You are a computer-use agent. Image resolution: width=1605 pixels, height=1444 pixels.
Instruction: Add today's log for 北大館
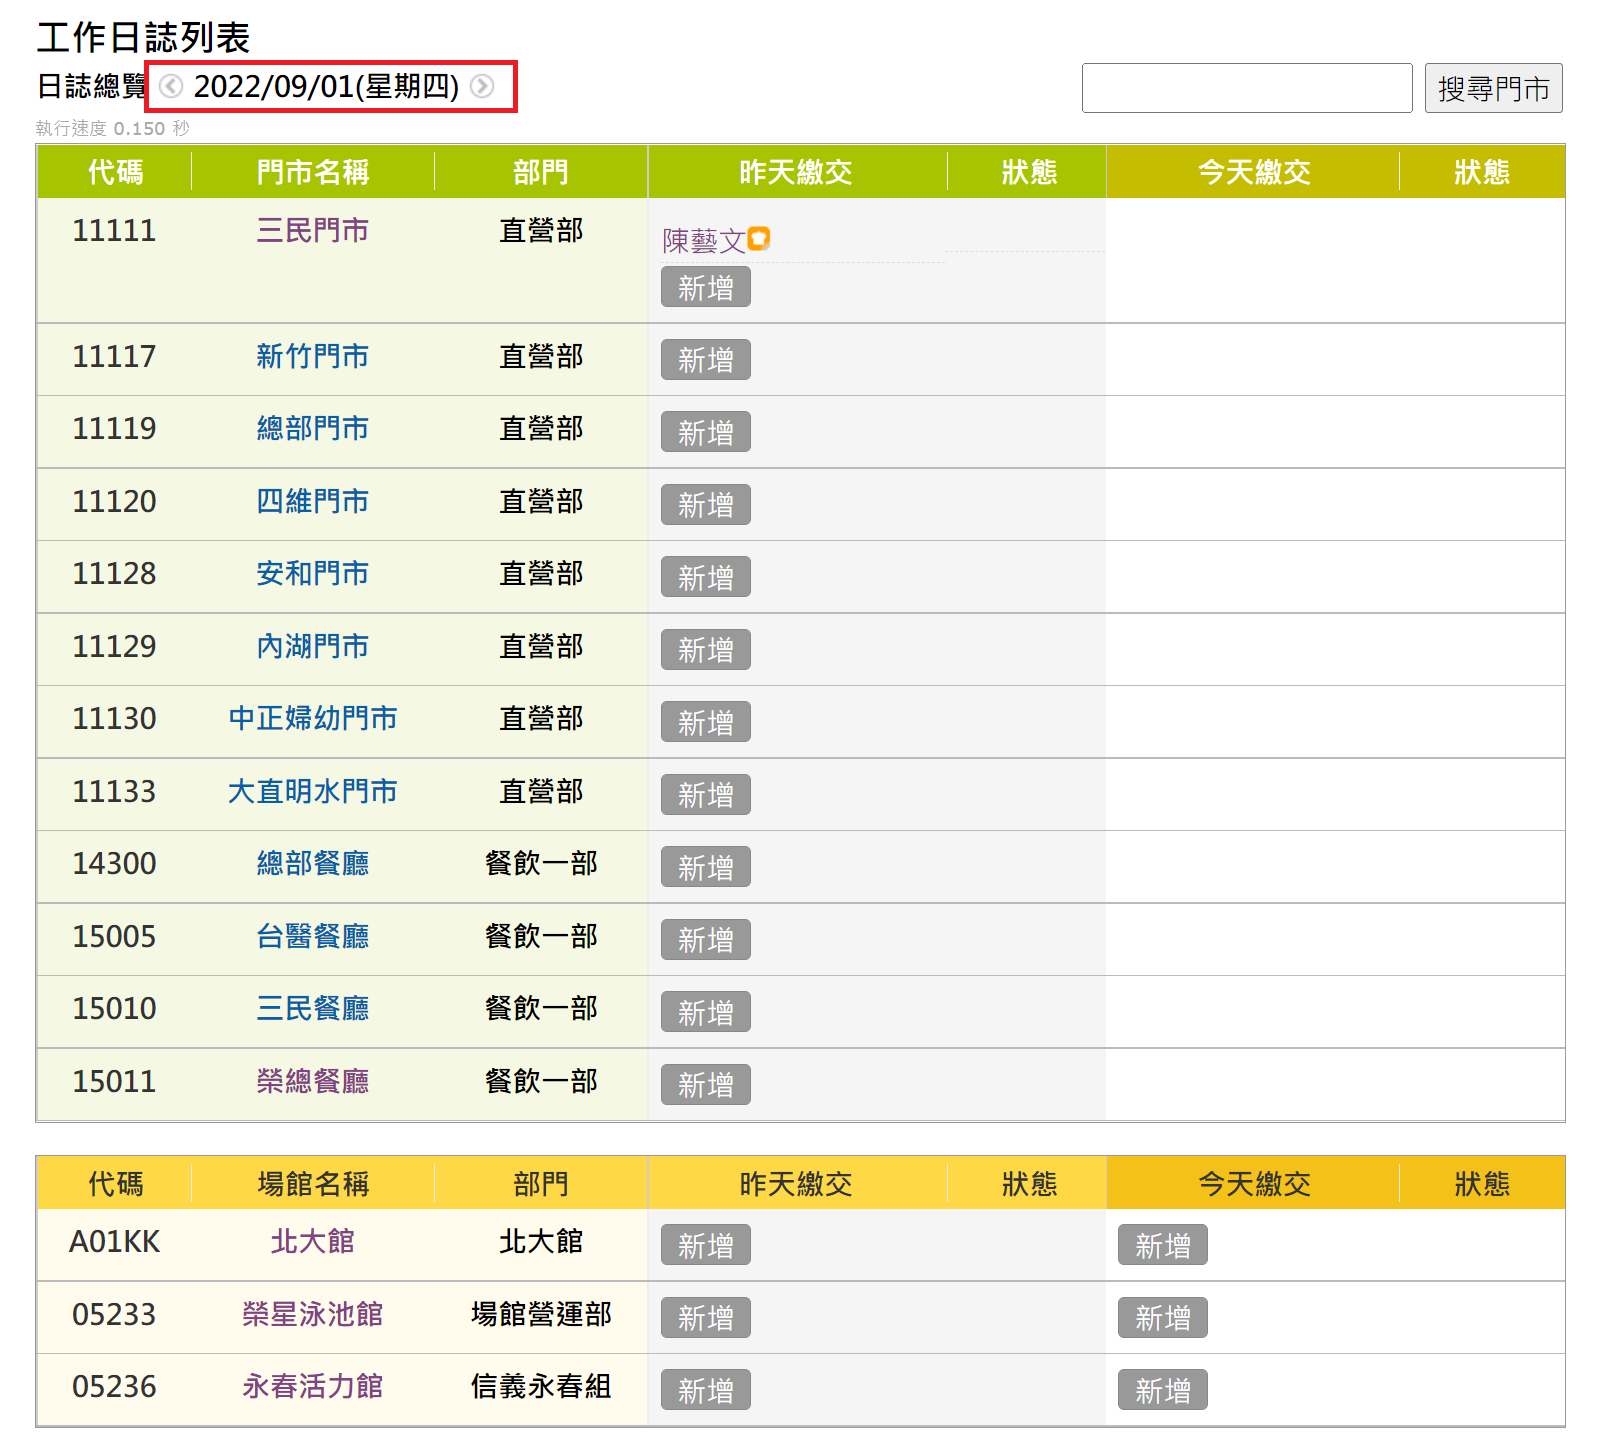[1162, 1245]
